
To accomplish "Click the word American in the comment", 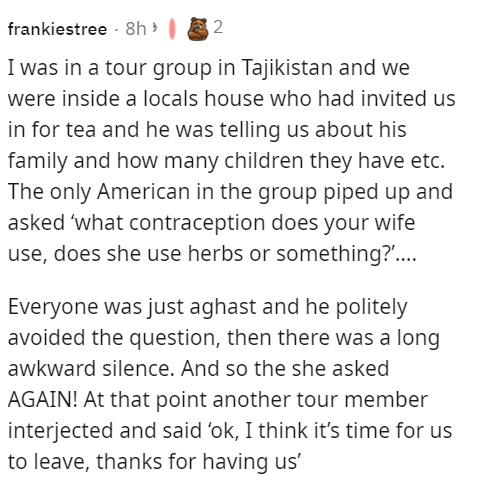I will [x=144, y=192].
